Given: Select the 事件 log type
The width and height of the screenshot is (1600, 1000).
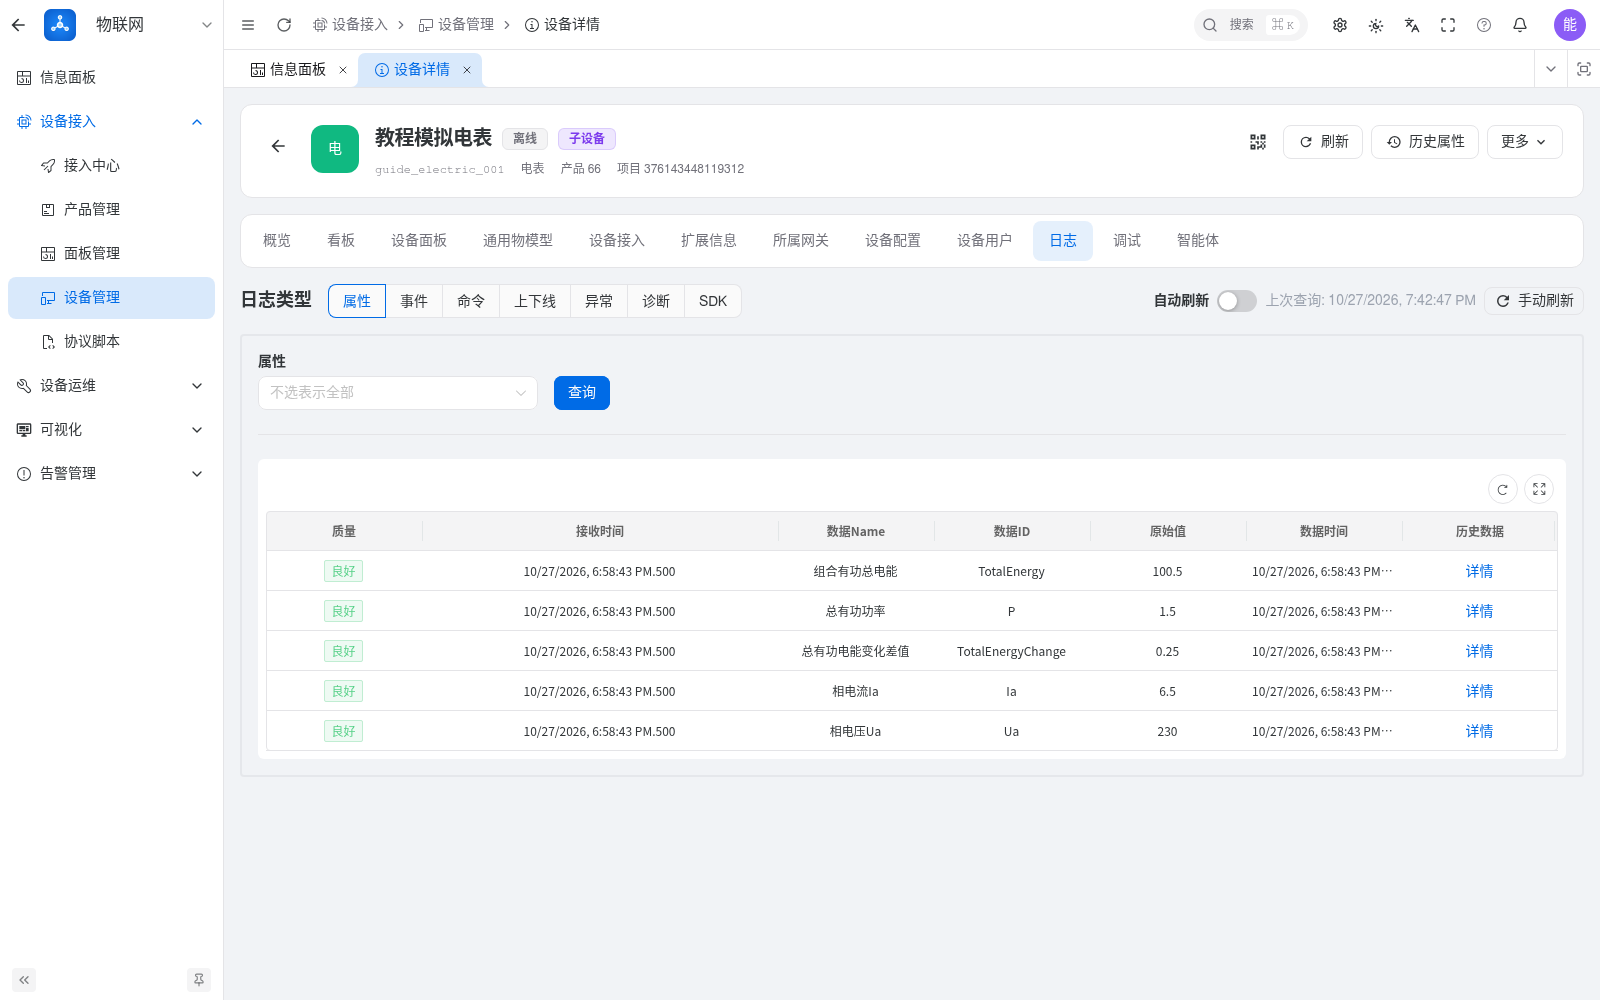Looking at the screenshot, I should (414, 301).
